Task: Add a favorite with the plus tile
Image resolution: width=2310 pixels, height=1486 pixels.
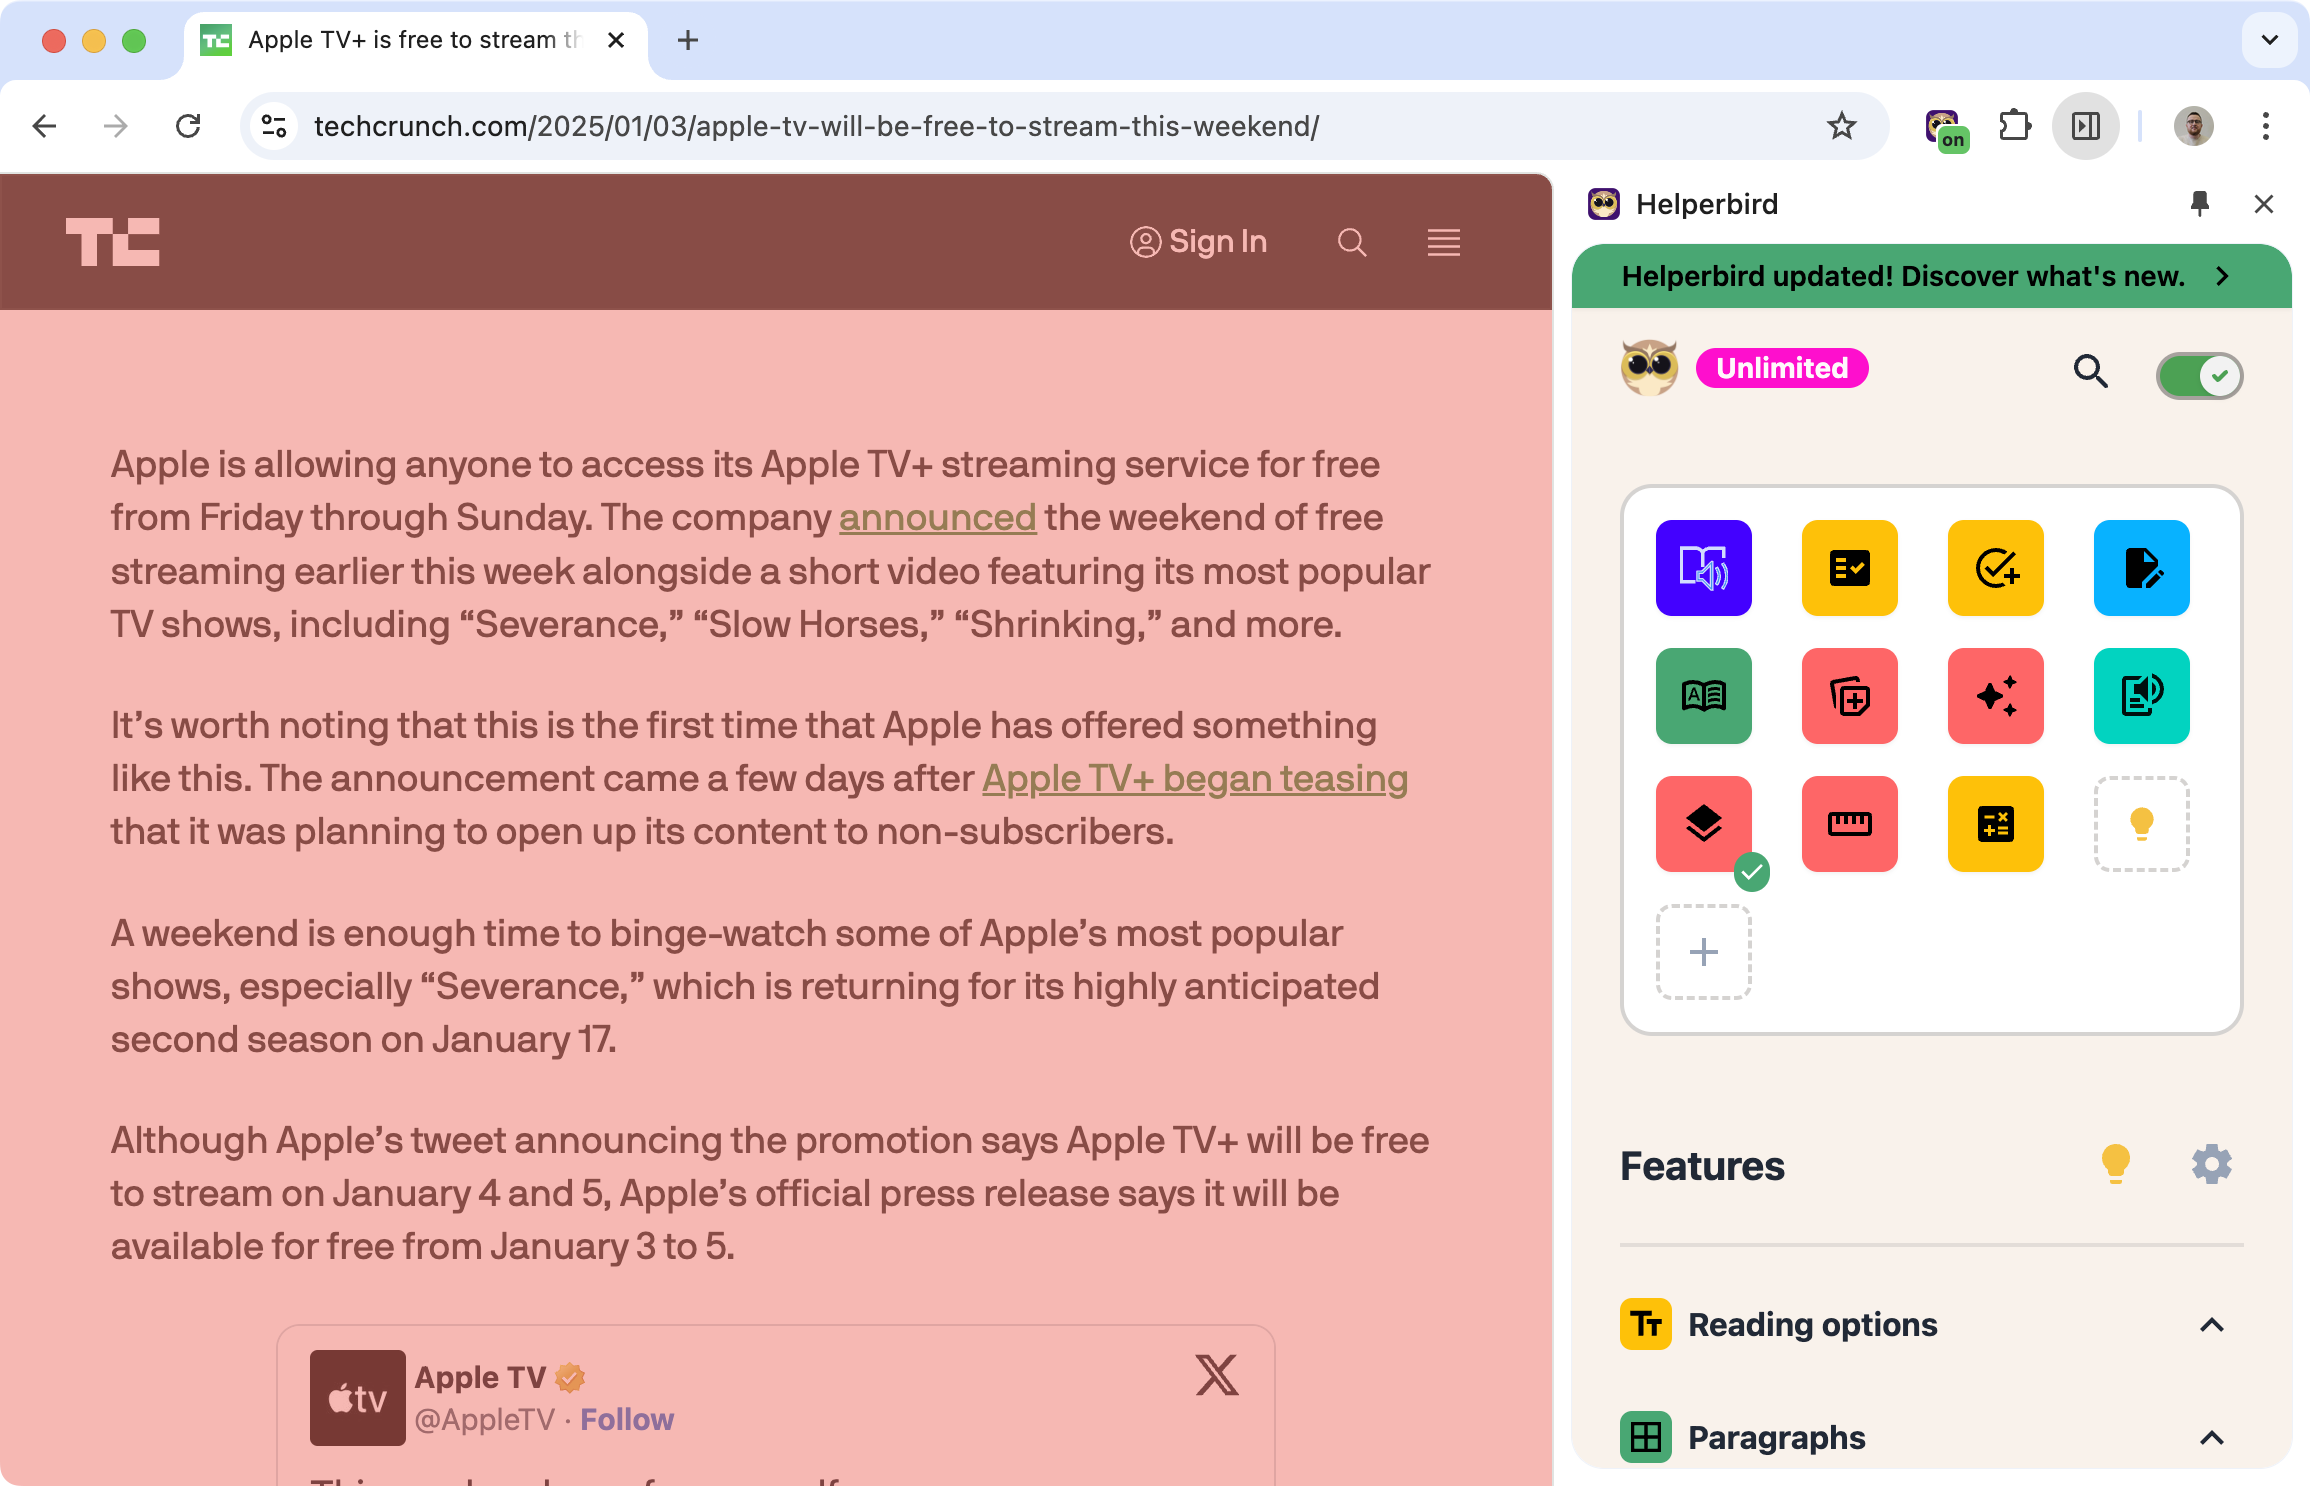Action: tap(1703, 951)
